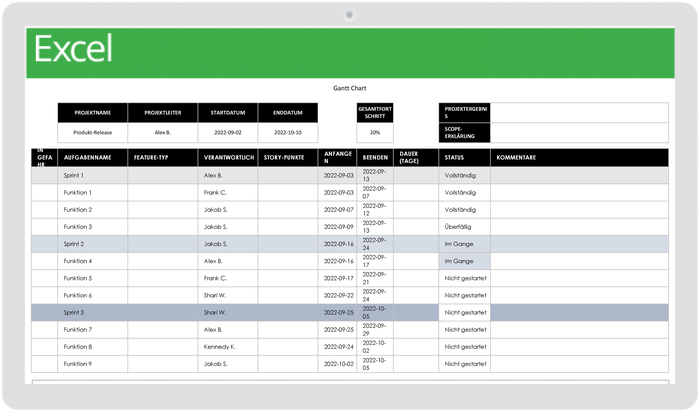This screenshot has width=700, height=412.
Task: Click the 2022-10-02 start date of Funktion 9
Action: (x=338, y=364)
